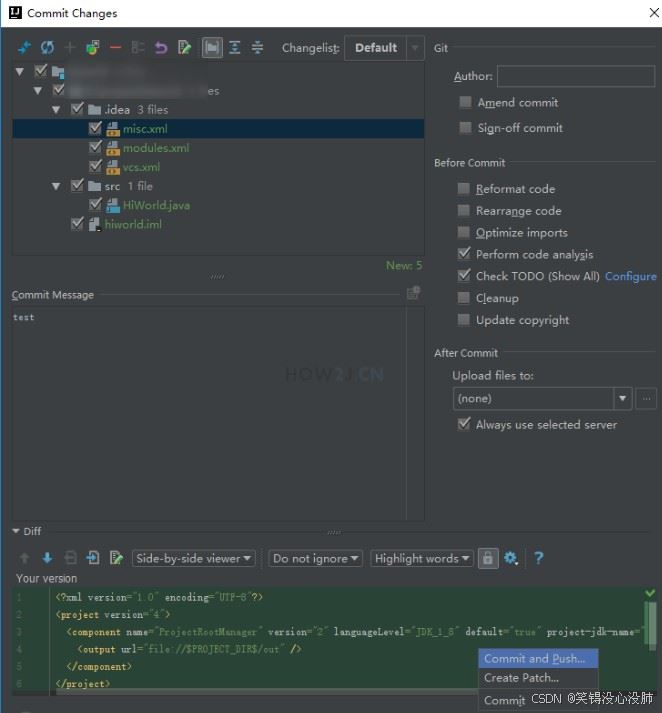
Task: Open Side-by-side viewer dropdown
Action: tap(194, 558)
